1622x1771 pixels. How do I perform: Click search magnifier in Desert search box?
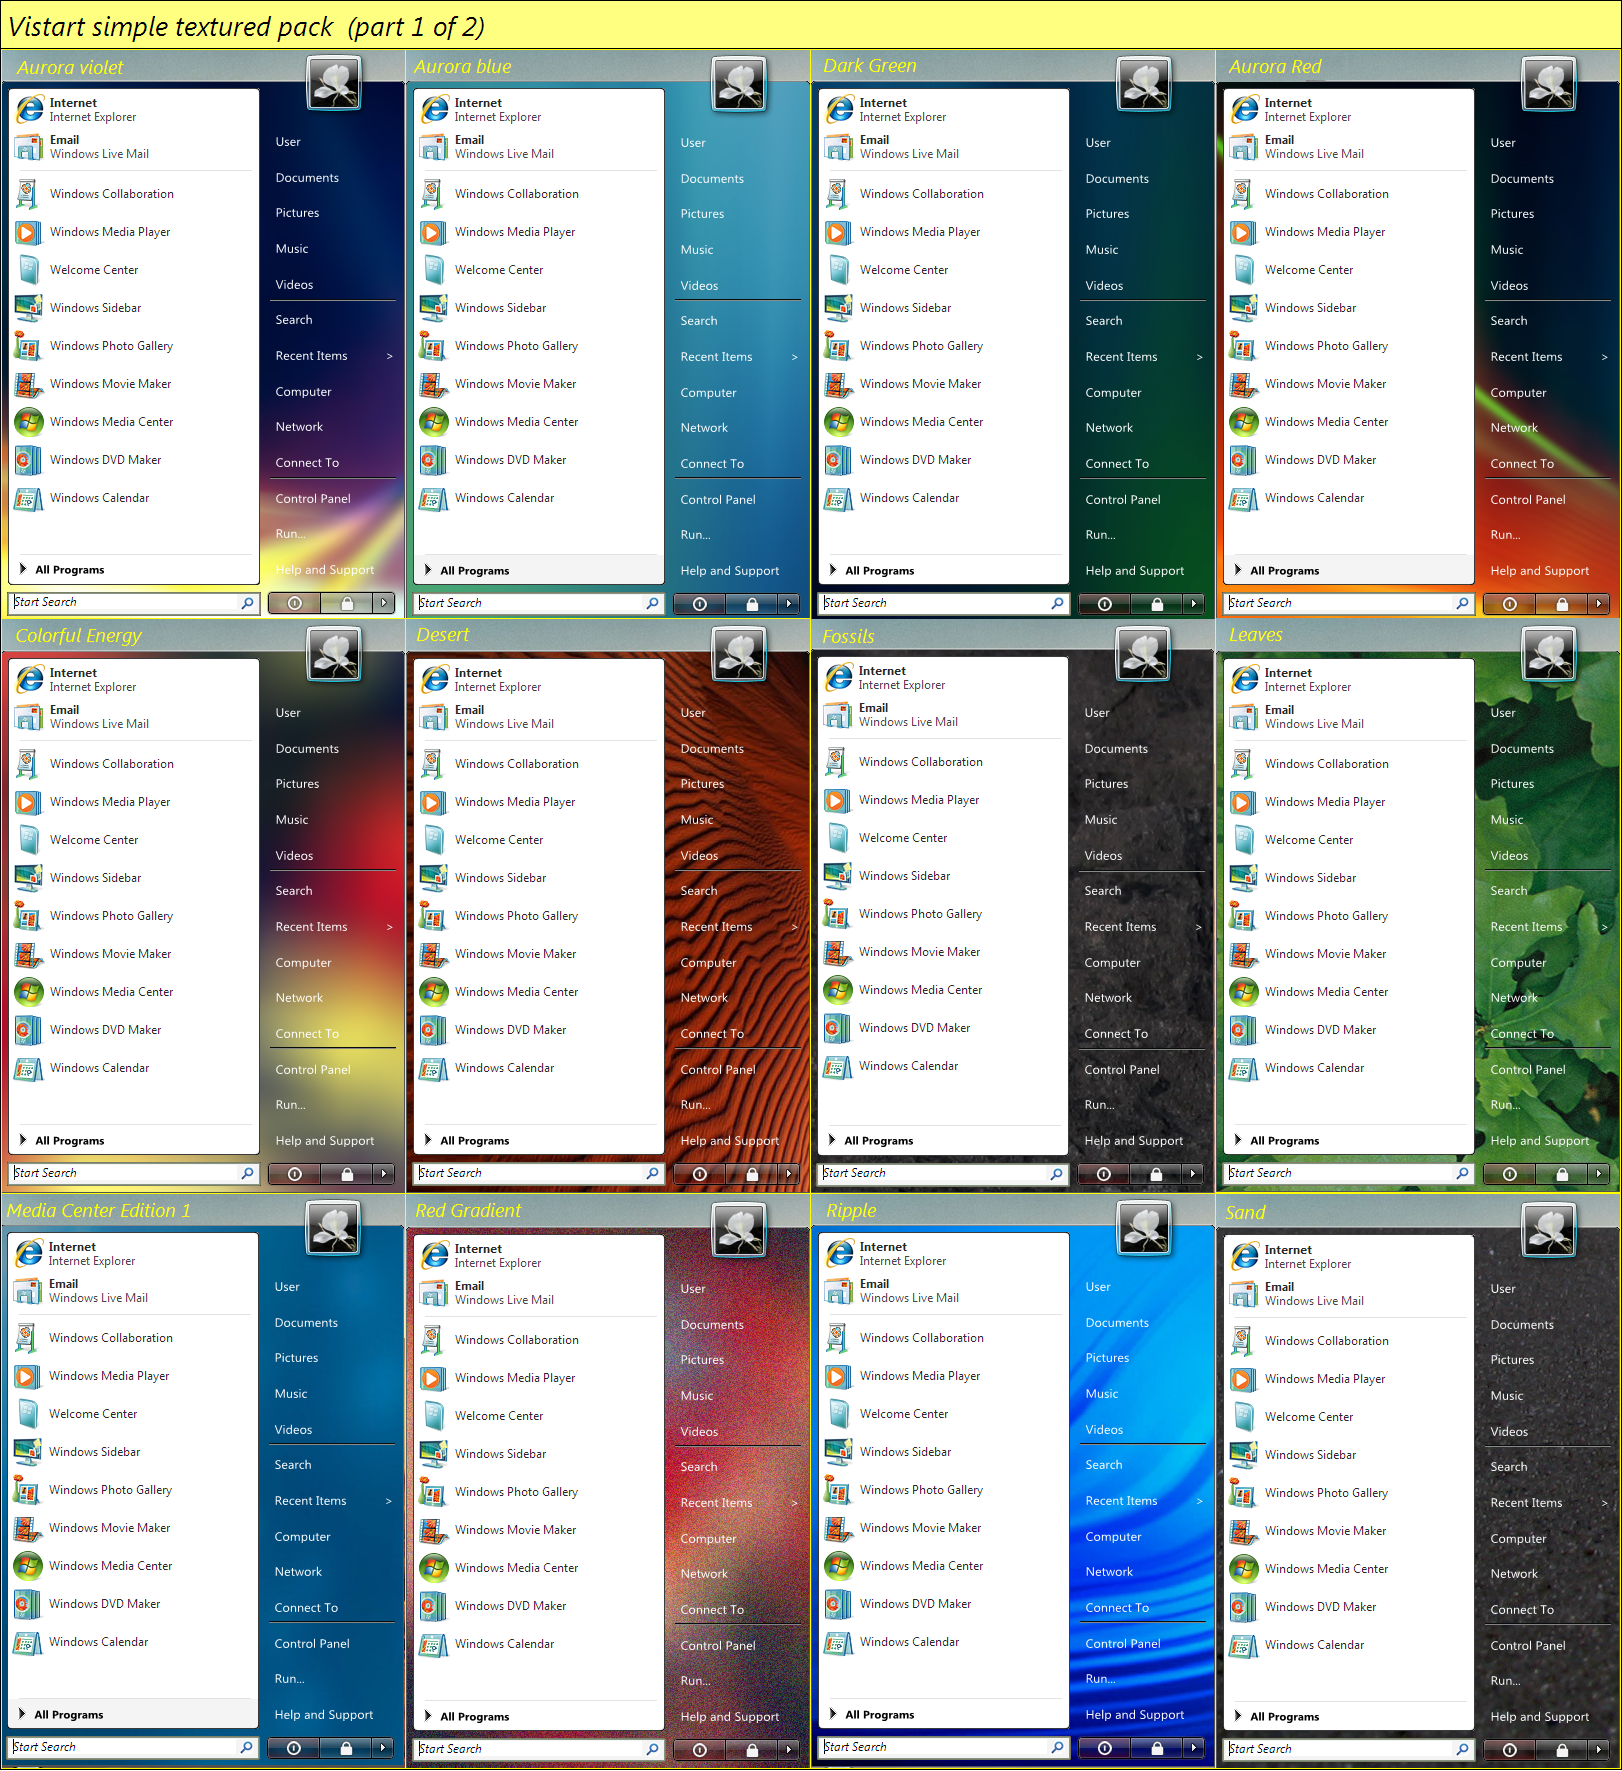coord(652,1173)
